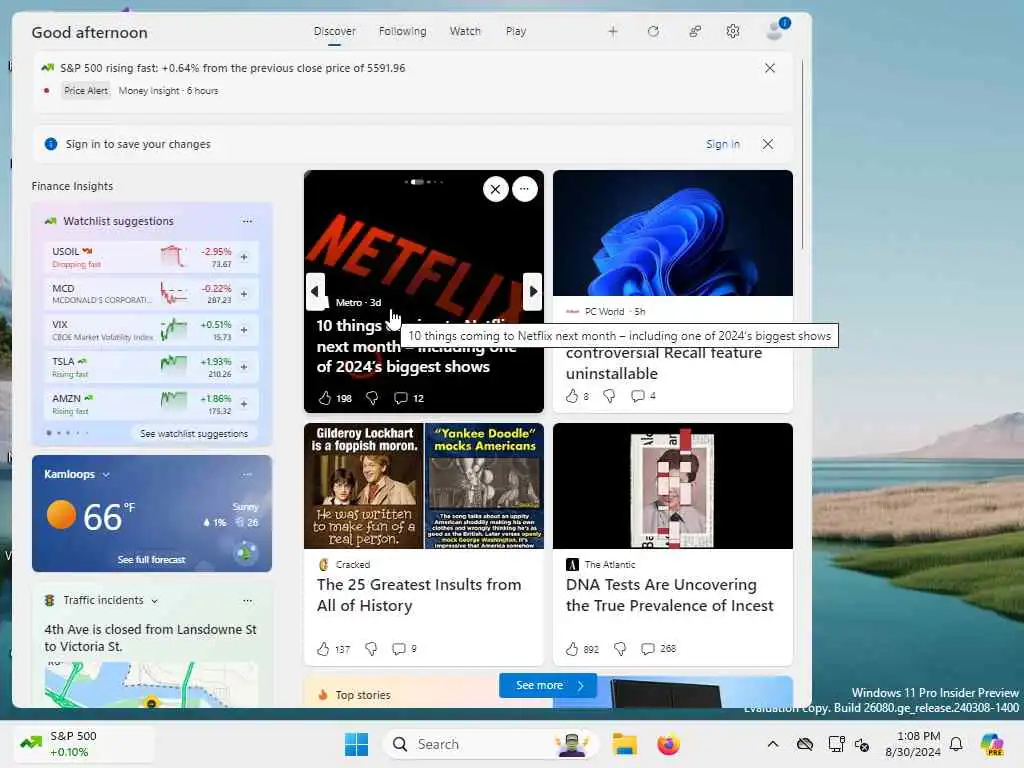The height and width of the screenshot is (768, 1024).
Task: Switch to the Following tab
Action: pos(402,31)
